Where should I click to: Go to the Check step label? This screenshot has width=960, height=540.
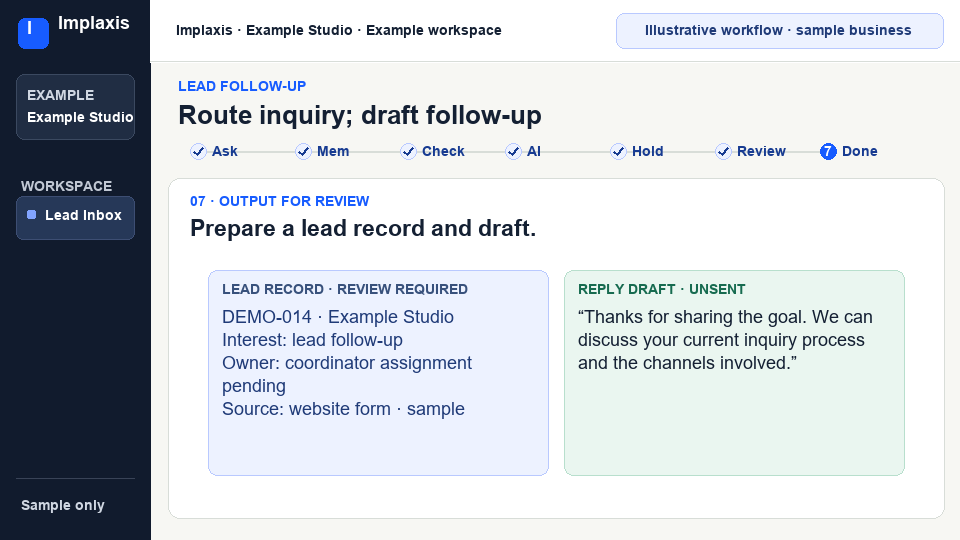coord(443,151)
